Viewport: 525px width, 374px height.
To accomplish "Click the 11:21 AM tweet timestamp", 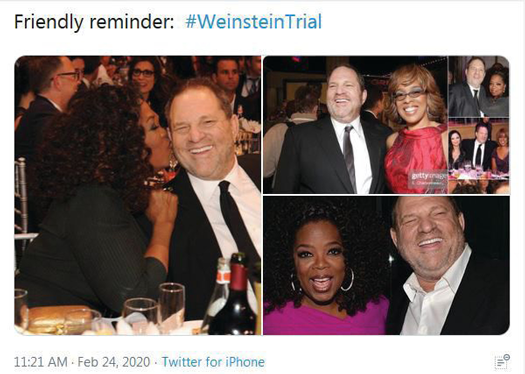I will coord(41,362).
